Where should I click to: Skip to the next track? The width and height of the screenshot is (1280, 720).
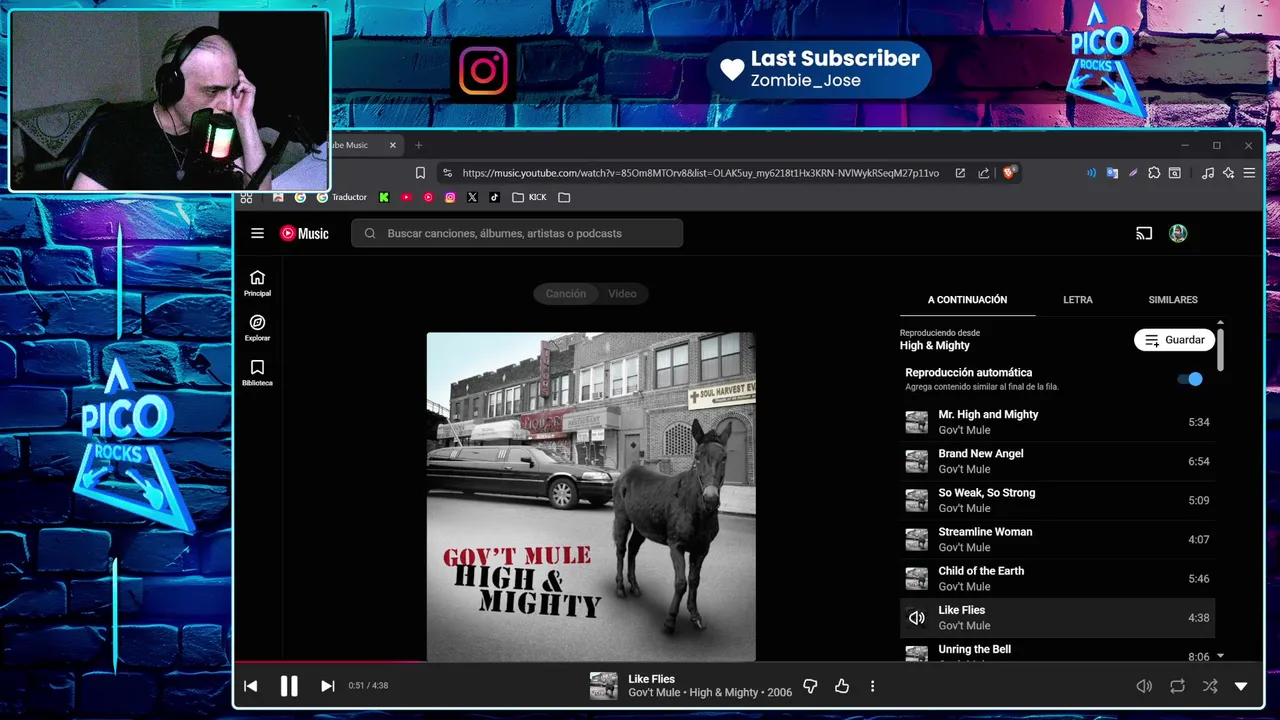[x=327, y=686]
